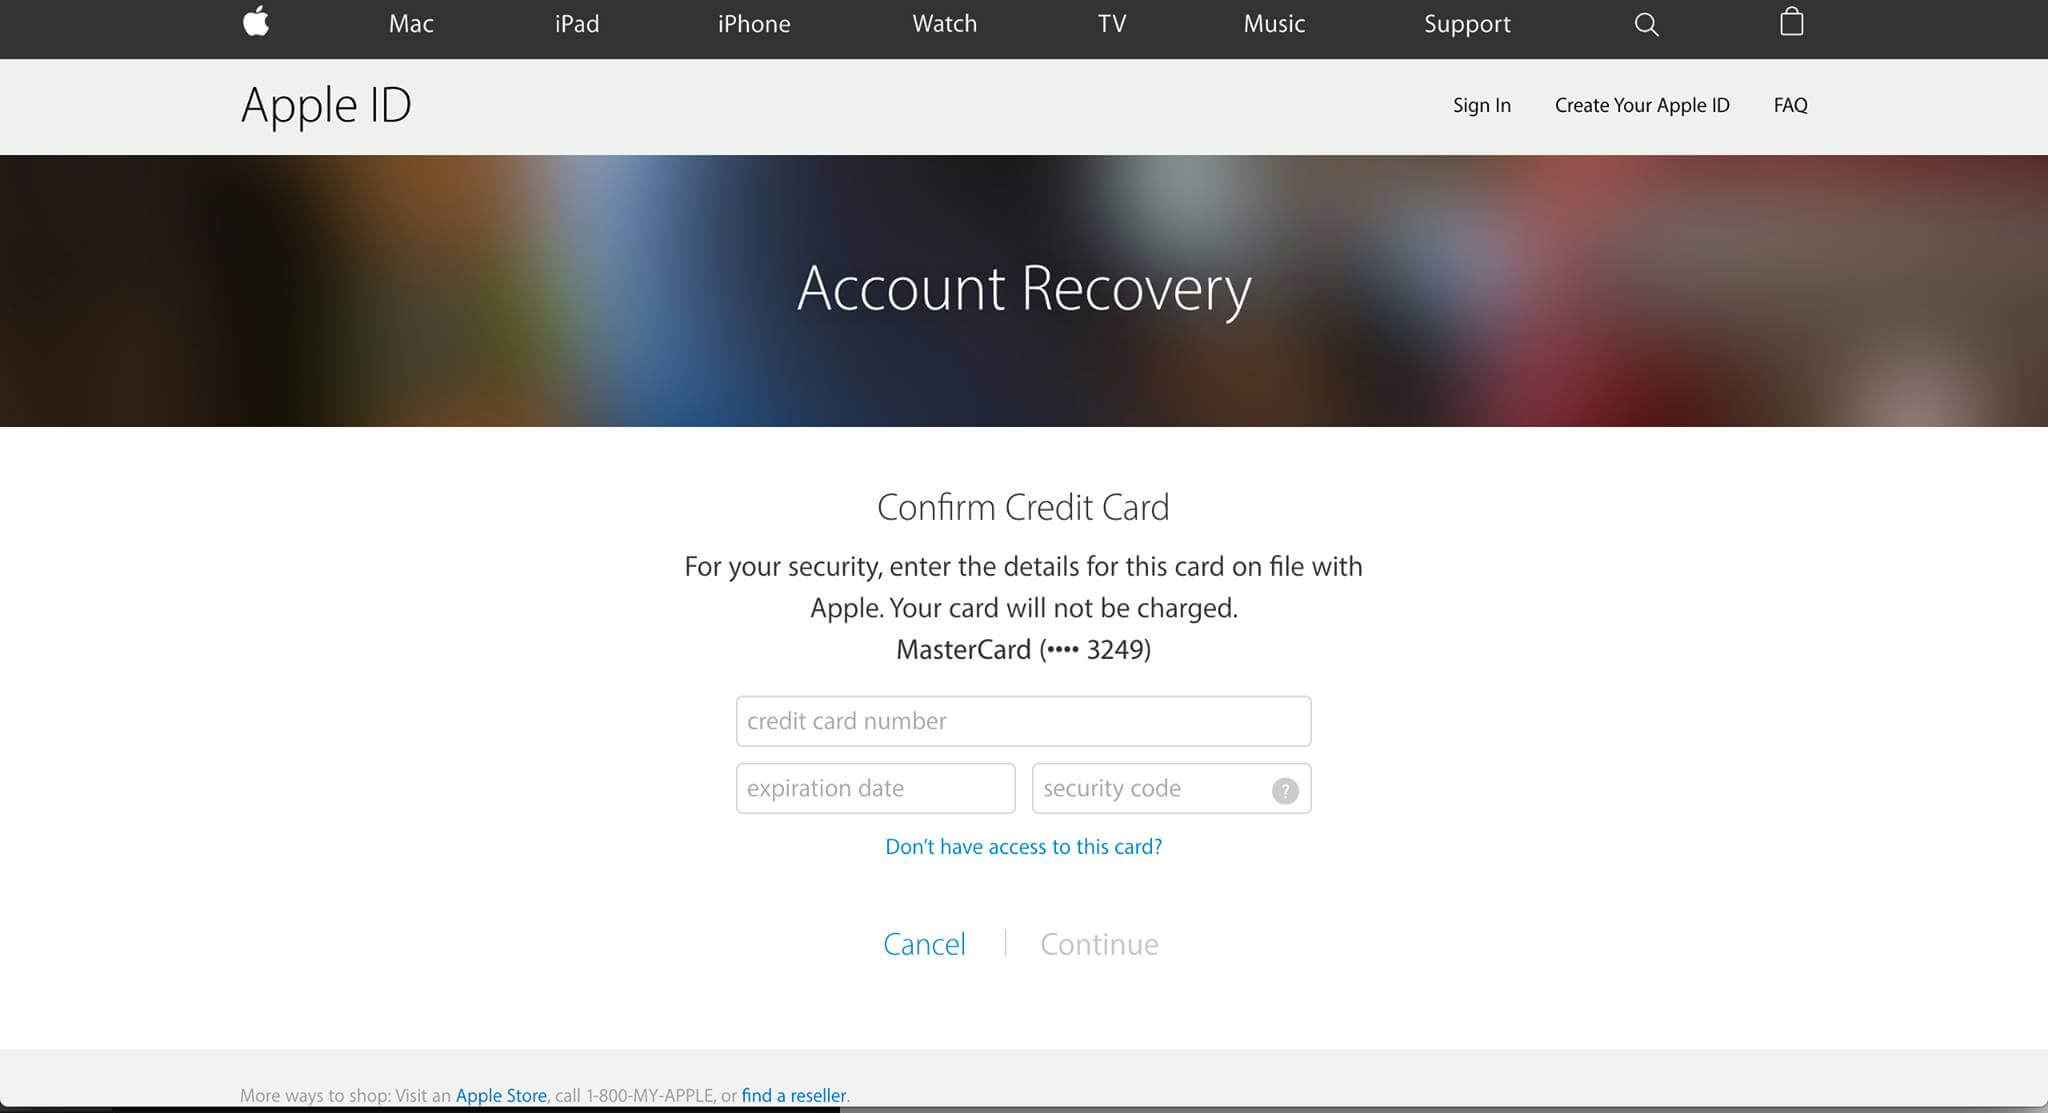Click Don't have access to this card?
The width and height of the screenshot is (2048, 1113).
[1023, 846]
